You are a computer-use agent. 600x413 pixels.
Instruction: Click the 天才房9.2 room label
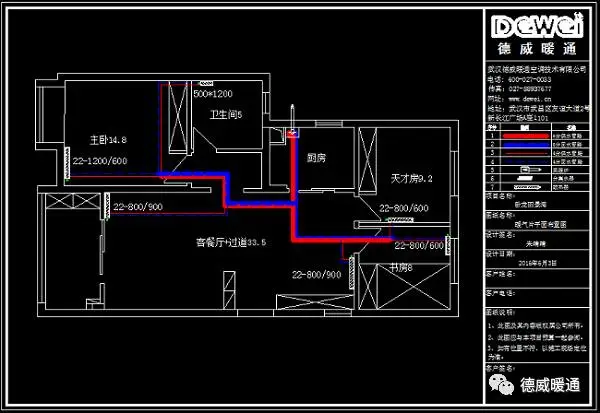click(x=411, y=178)
